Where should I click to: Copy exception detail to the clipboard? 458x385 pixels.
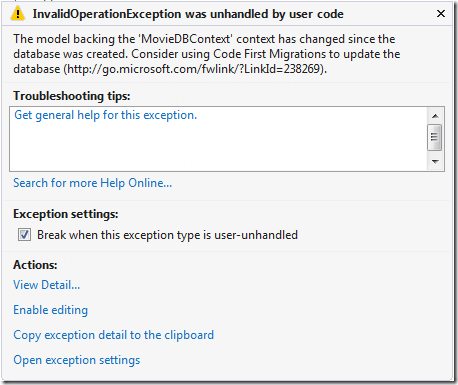(114, 335)
